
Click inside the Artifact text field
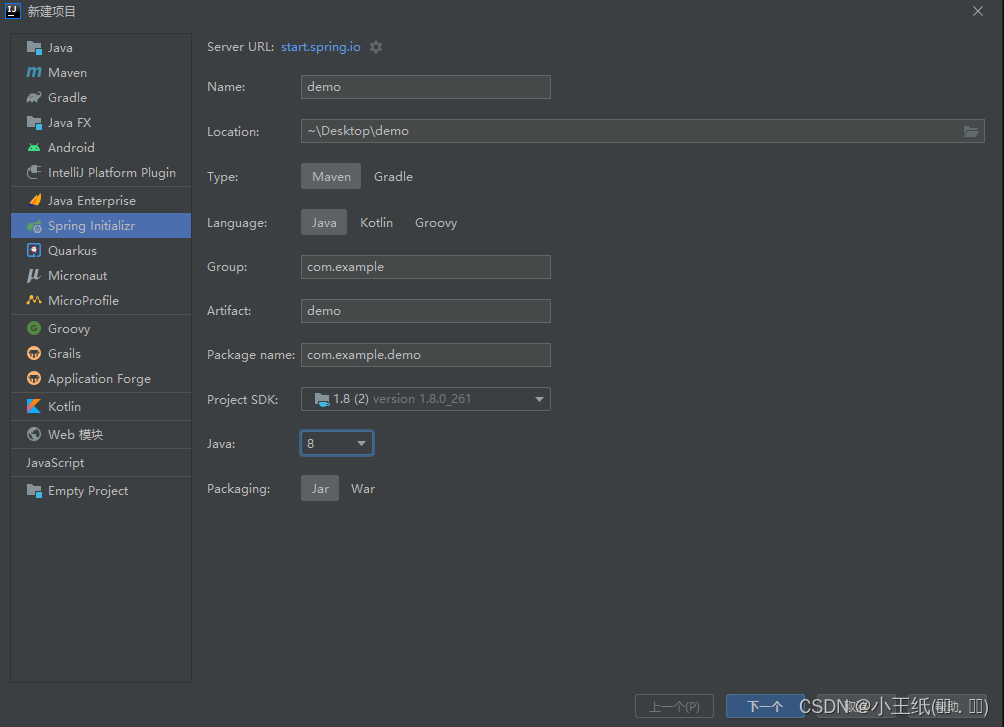[x=425, y=310]
